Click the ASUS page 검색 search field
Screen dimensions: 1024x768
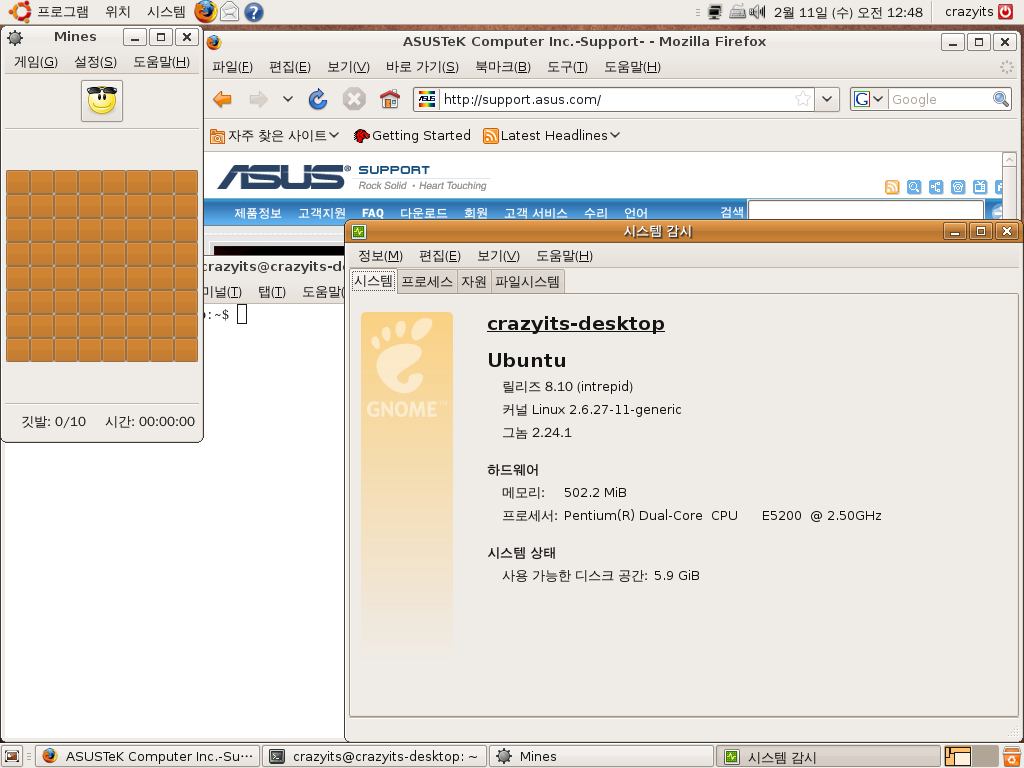tap(865, 212)
